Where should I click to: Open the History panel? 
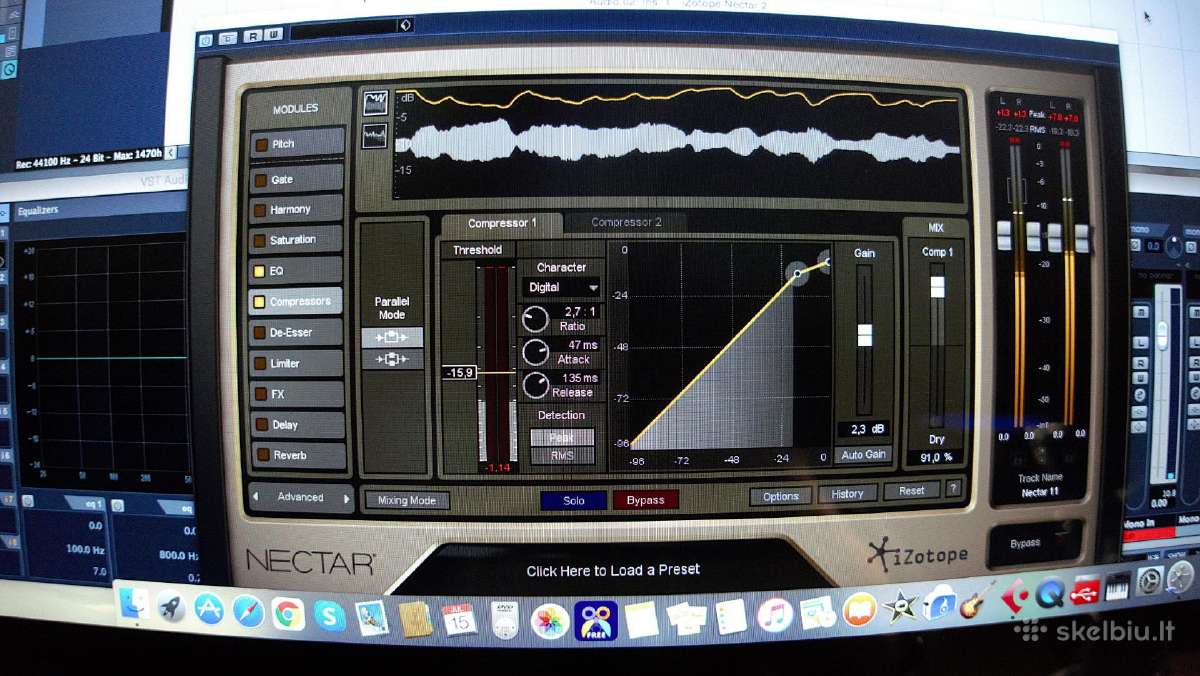click(848, 493)
